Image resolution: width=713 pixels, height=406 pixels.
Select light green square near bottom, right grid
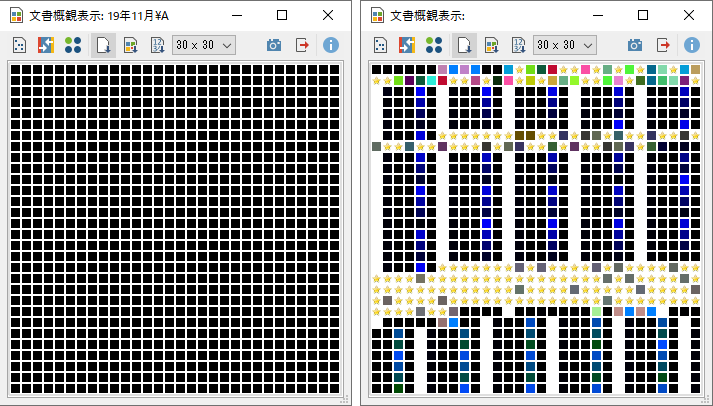pos(596,311)
